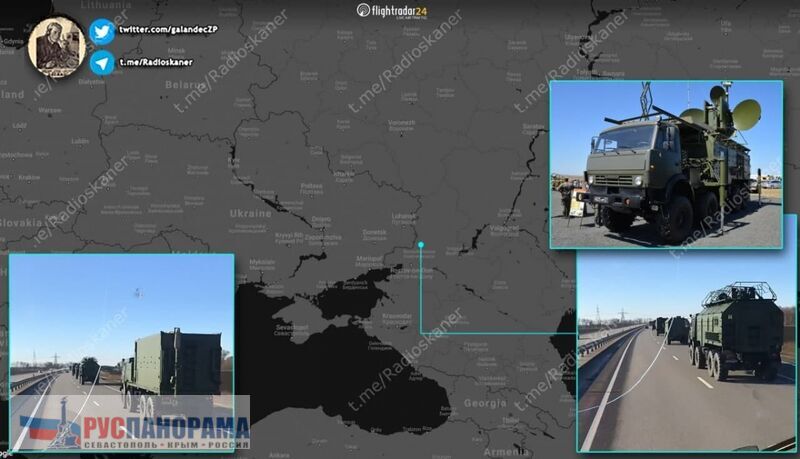
Task: Click the Kryvyi Rih city label
Action: (x=289, y=236)
